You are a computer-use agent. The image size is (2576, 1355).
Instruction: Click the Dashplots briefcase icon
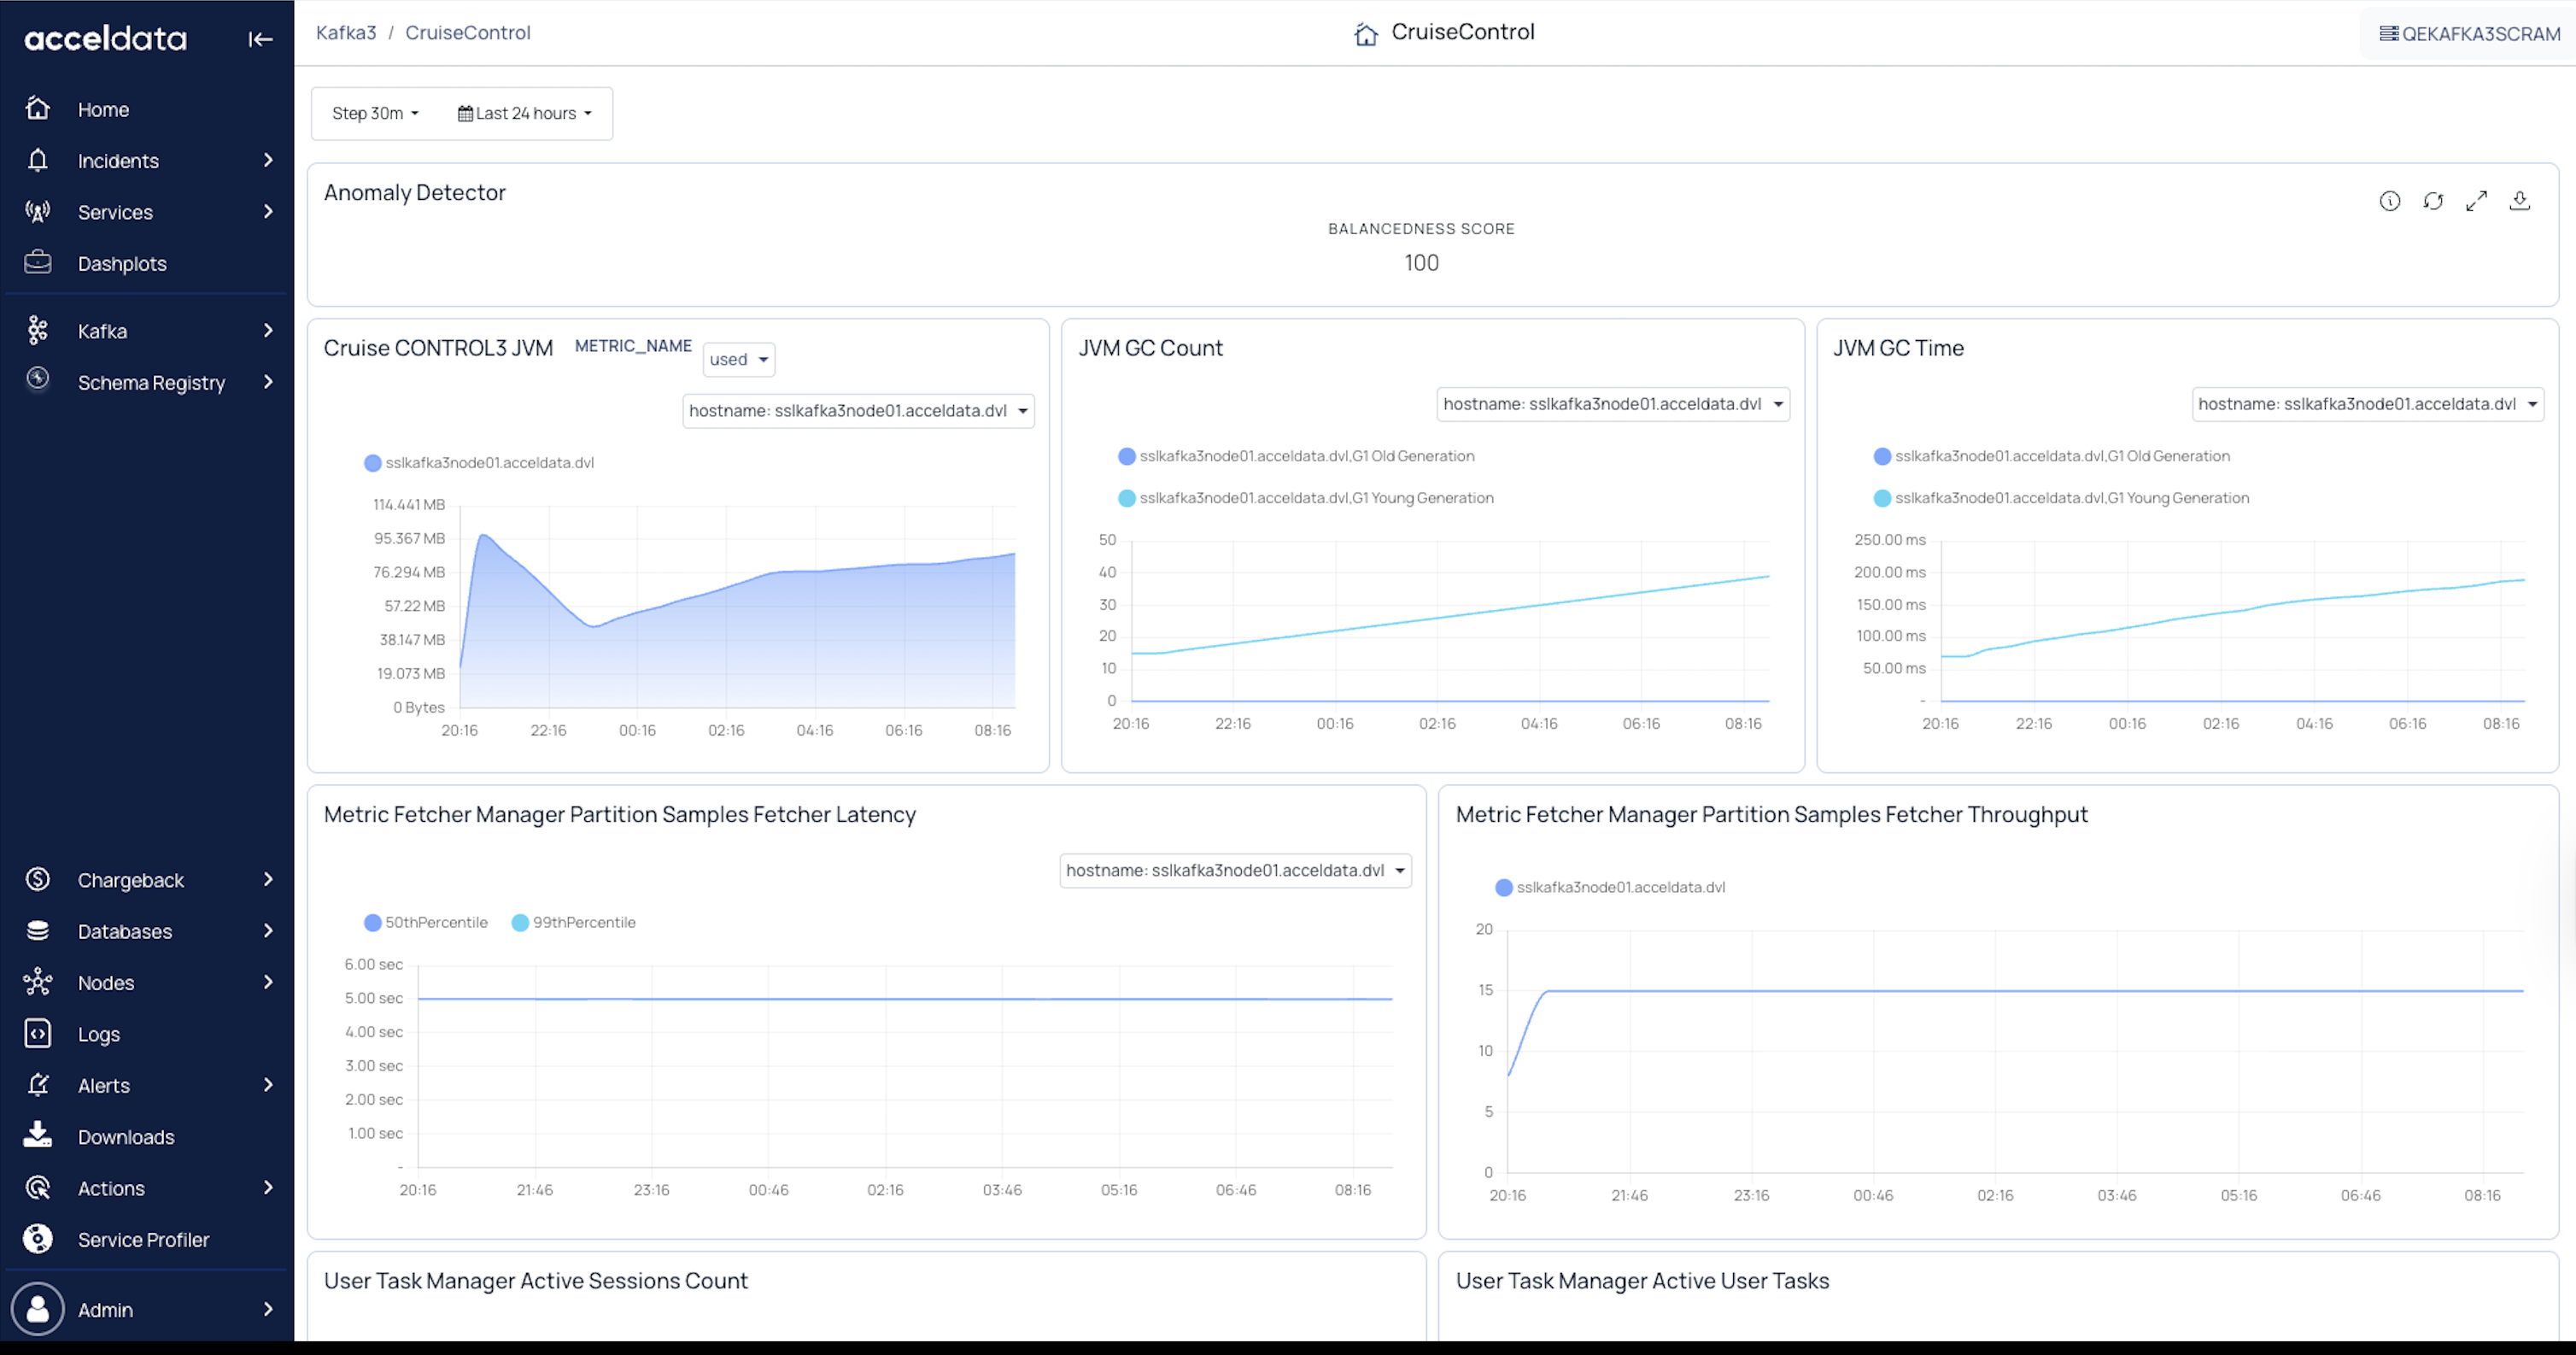pyautogui.click(x=38, y=262)
